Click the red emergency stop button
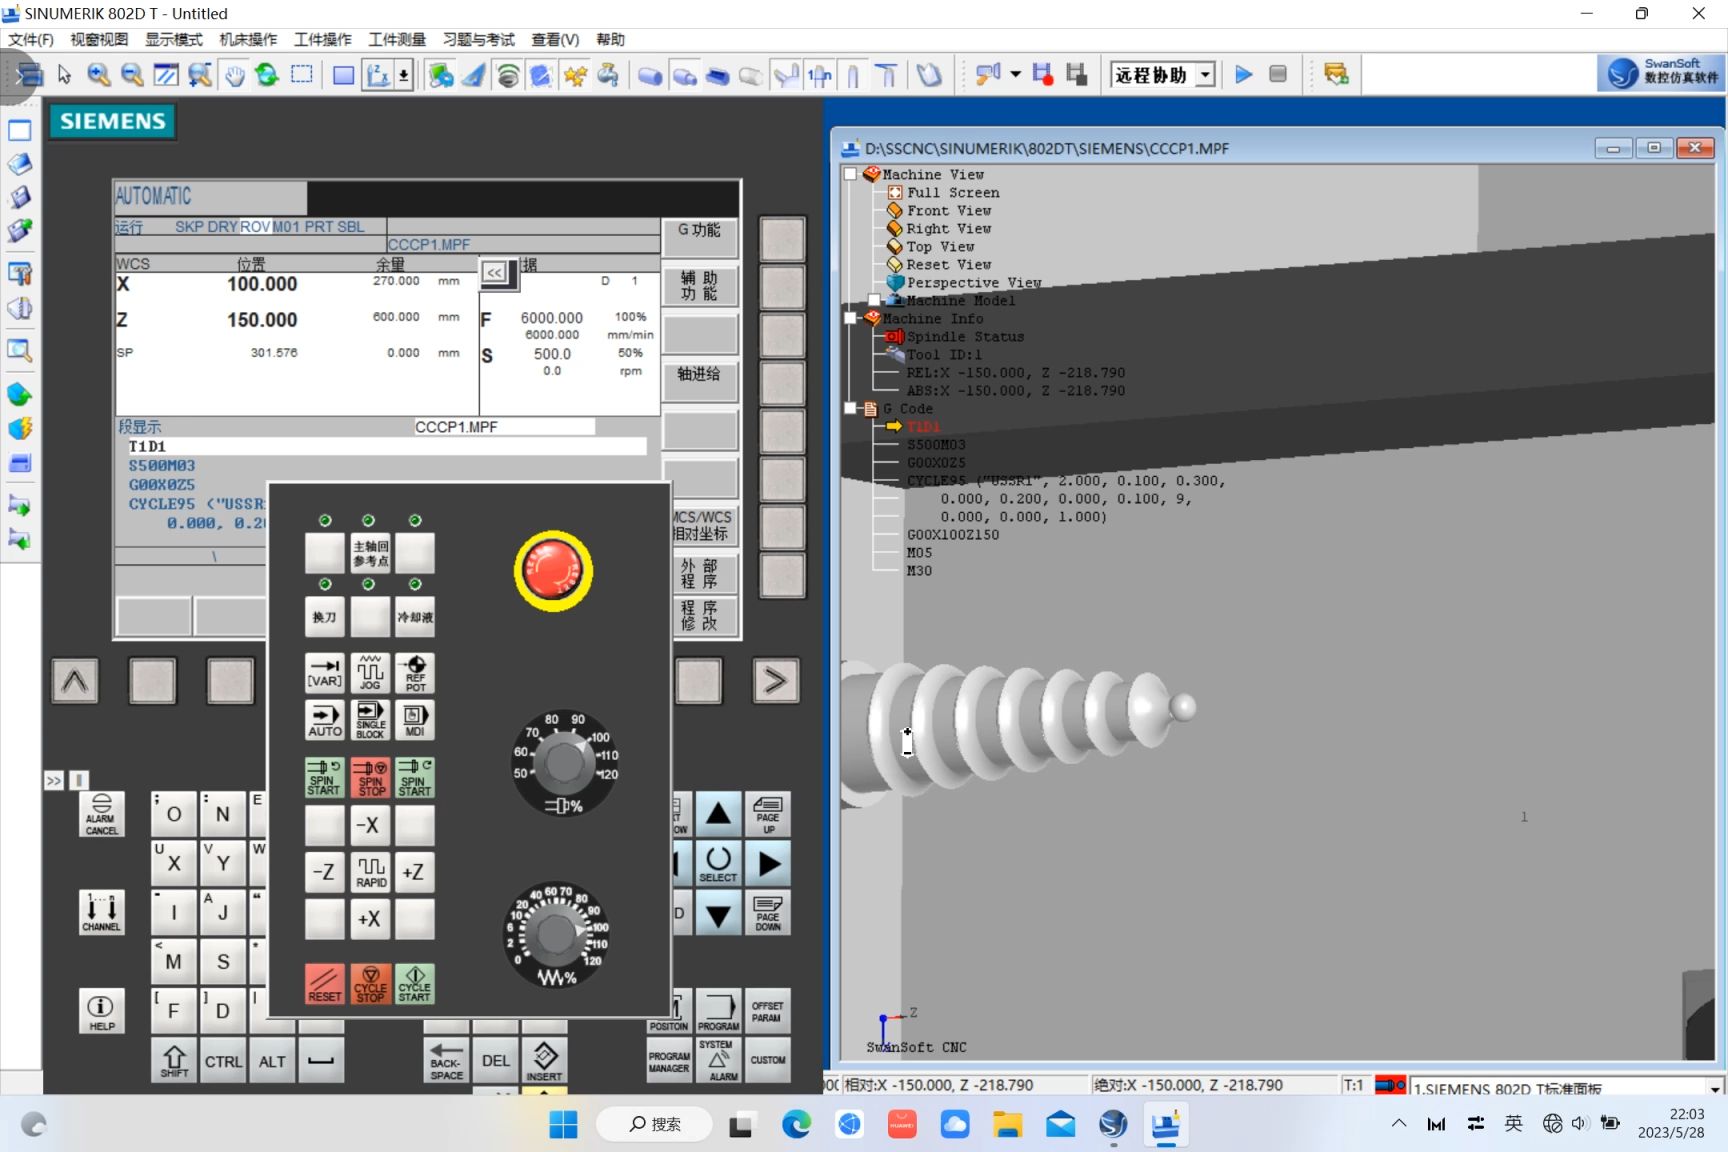This screenshot has width=1728, height=1152. pyautogui.click(x=553, y=571)
